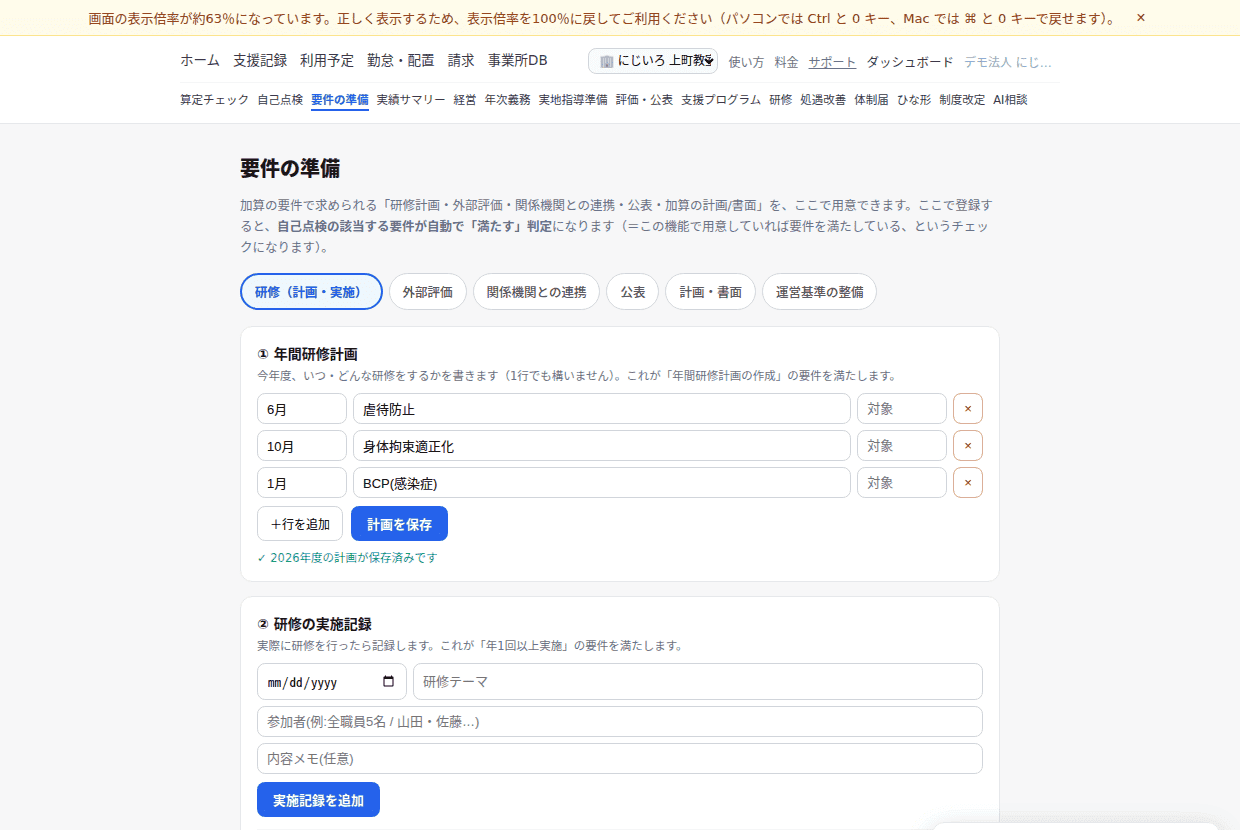Submit with 実施記録を追加 button
Viewport: 1240px width, 830px height.
[318, 800]
